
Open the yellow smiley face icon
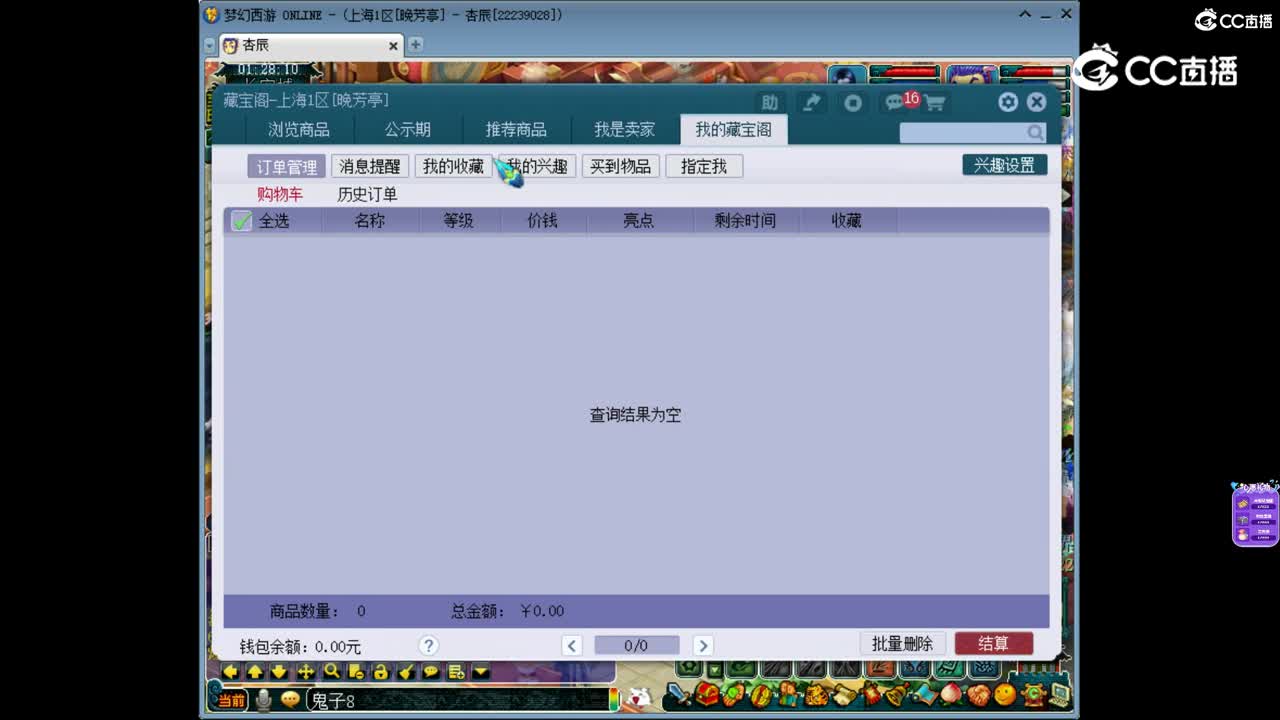coord(1005,693)
